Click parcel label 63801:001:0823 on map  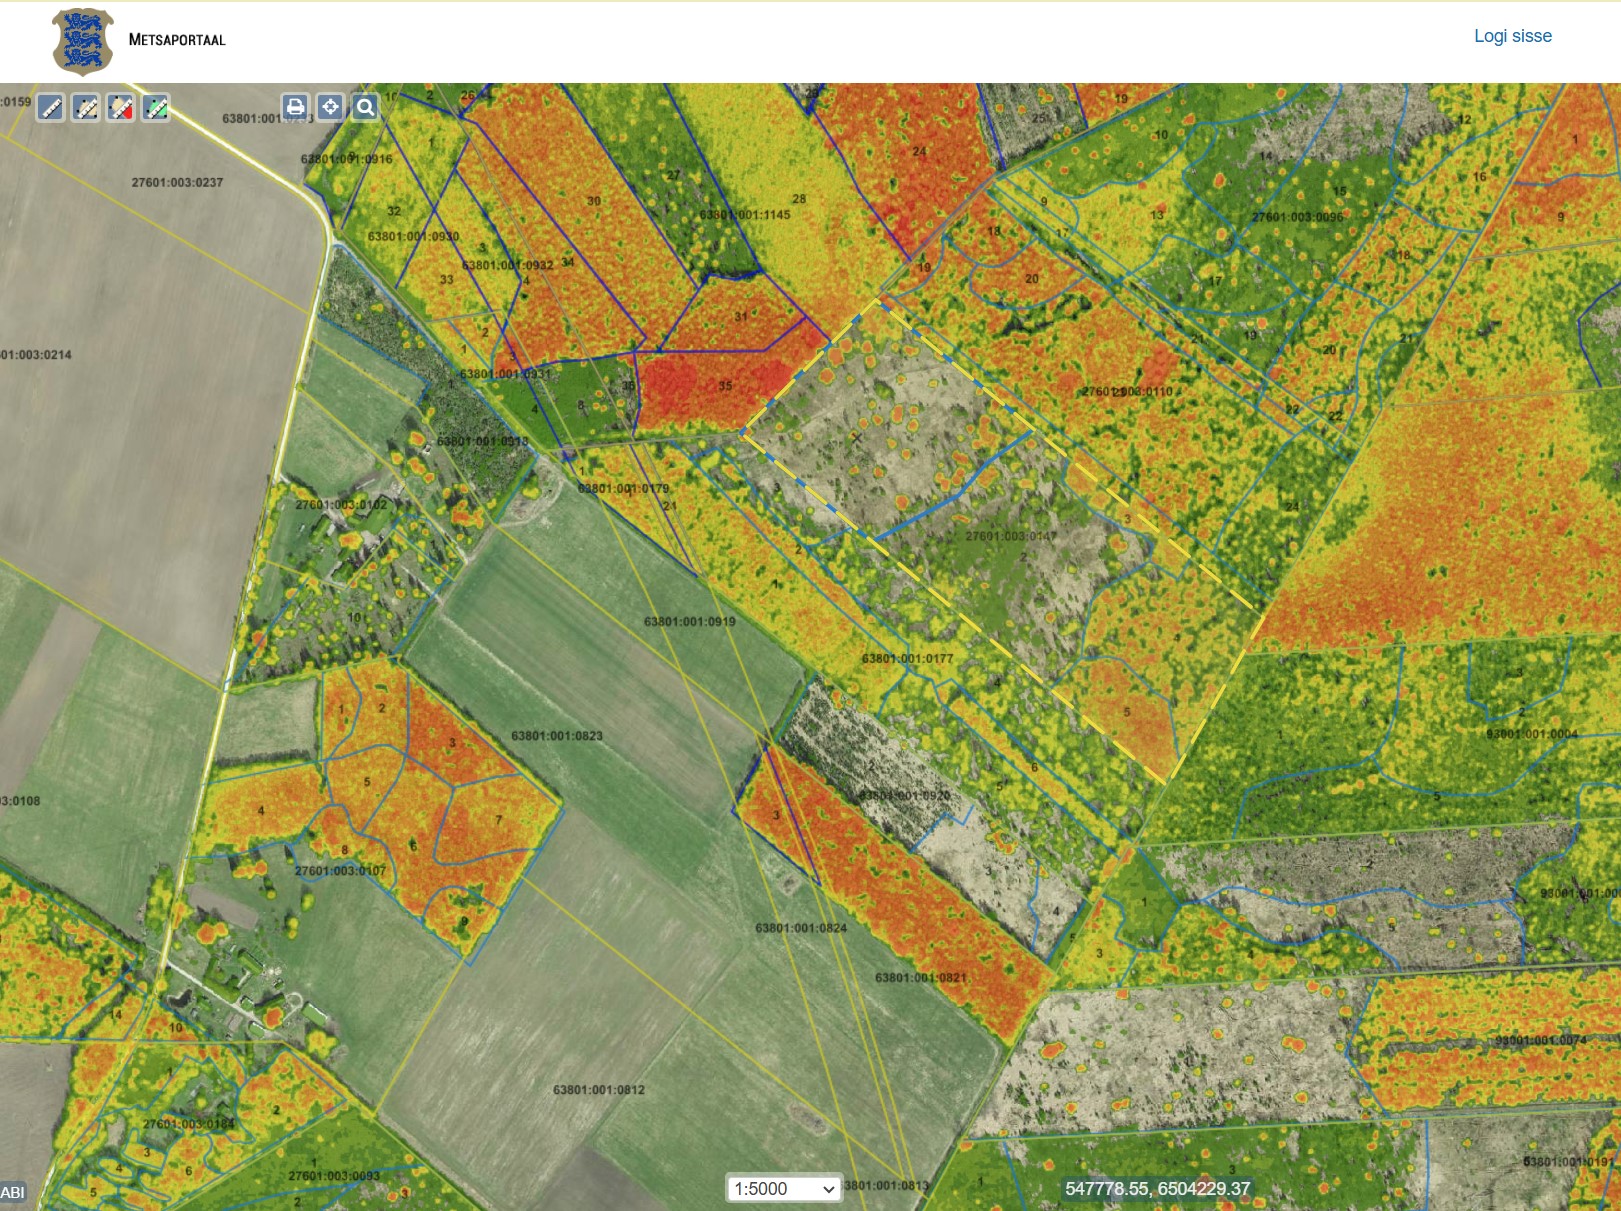pyautogui.click(x=557, y=736)
